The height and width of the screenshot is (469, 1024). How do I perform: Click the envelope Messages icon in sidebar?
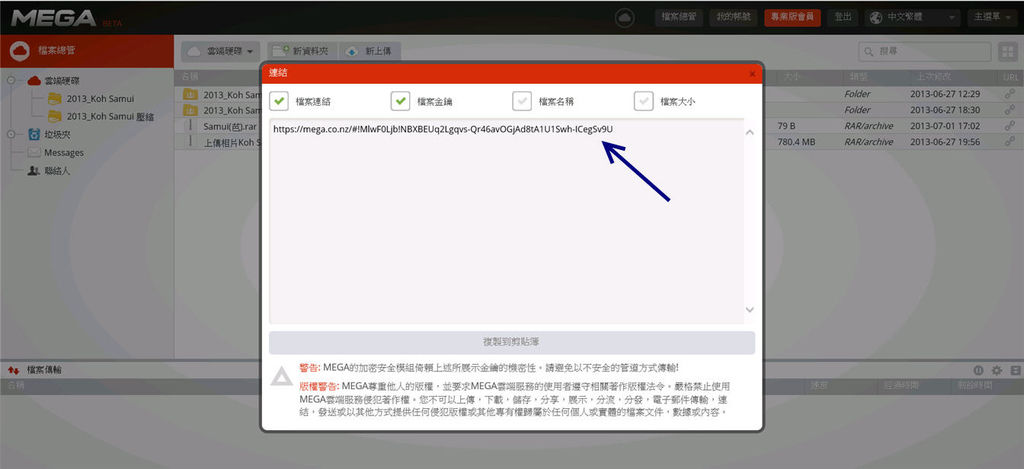(34, 152)
